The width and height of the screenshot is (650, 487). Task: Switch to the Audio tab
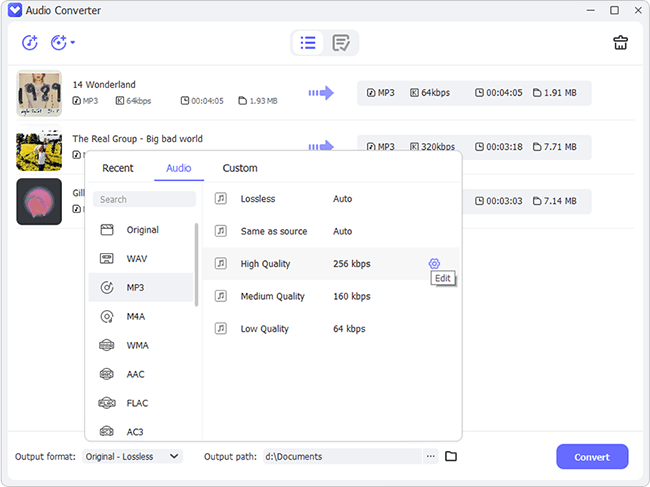click(x=179, y=168)
